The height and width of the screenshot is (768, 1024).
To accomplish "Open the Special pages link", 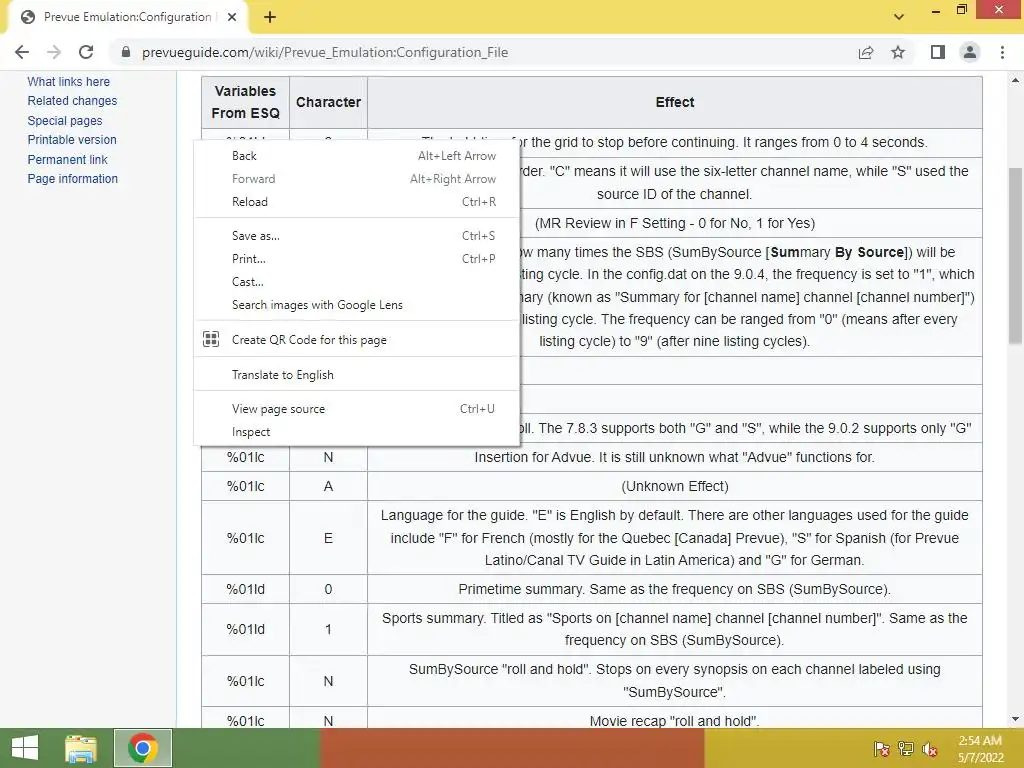I will 65,121.
